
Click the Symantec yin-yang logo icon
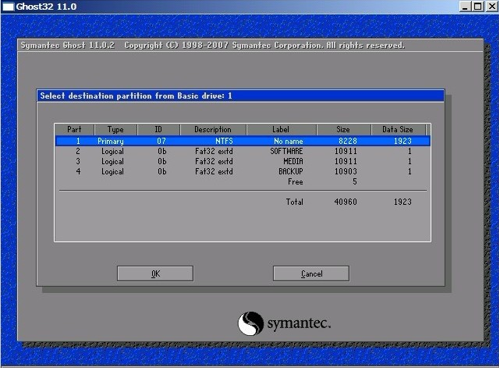(251, 323)
